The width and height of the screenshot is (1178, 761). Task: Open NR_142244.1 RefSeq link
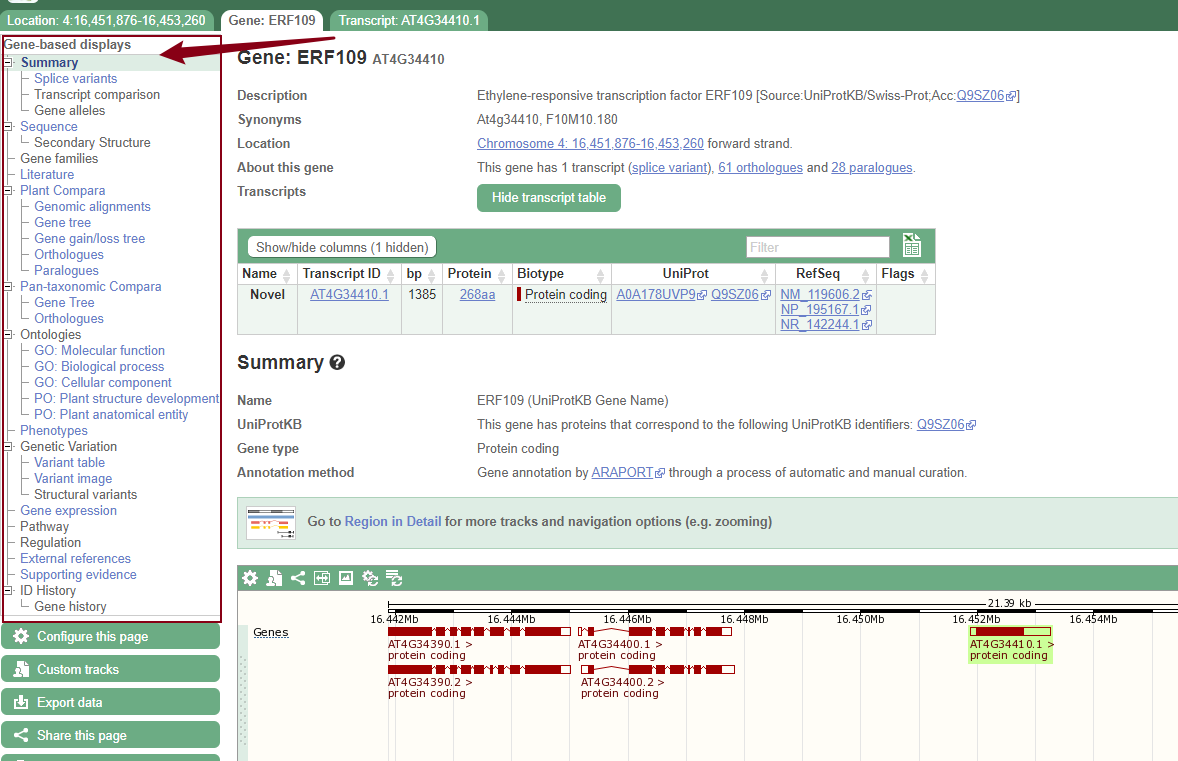point(819,325)
